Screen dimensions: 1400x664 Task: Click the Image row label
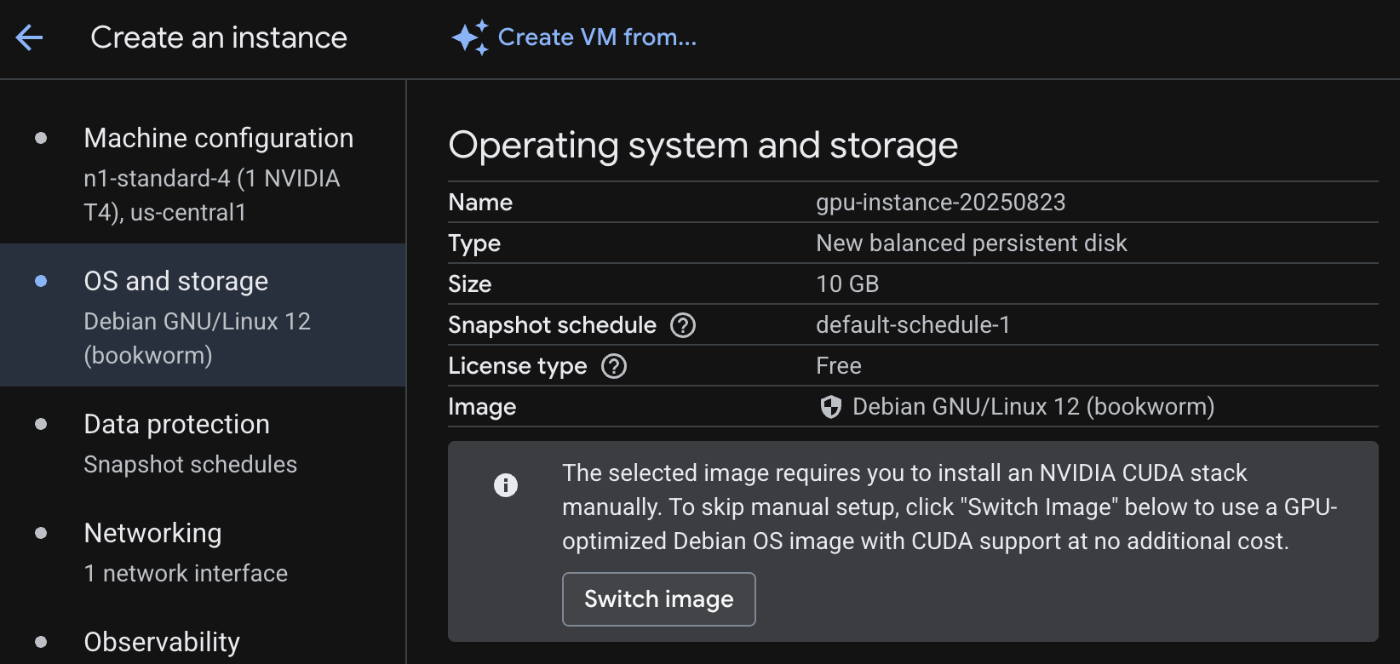click(x=482, y=407)
